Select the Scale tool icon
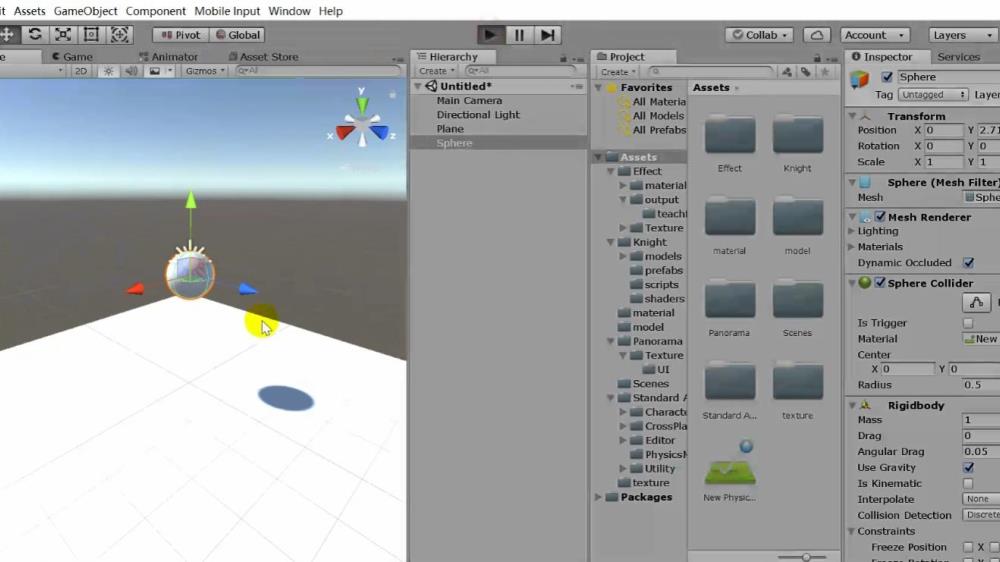The image size is (1000, 562). [63, 34]
